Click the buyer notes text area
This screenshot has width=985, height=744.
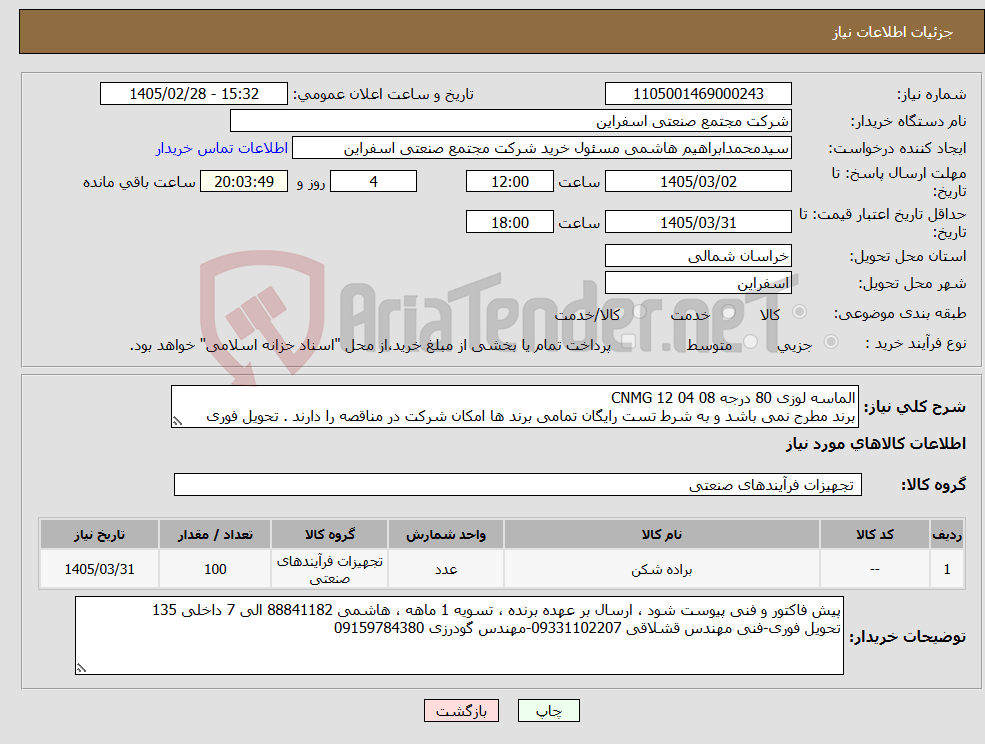click(459, 635)
